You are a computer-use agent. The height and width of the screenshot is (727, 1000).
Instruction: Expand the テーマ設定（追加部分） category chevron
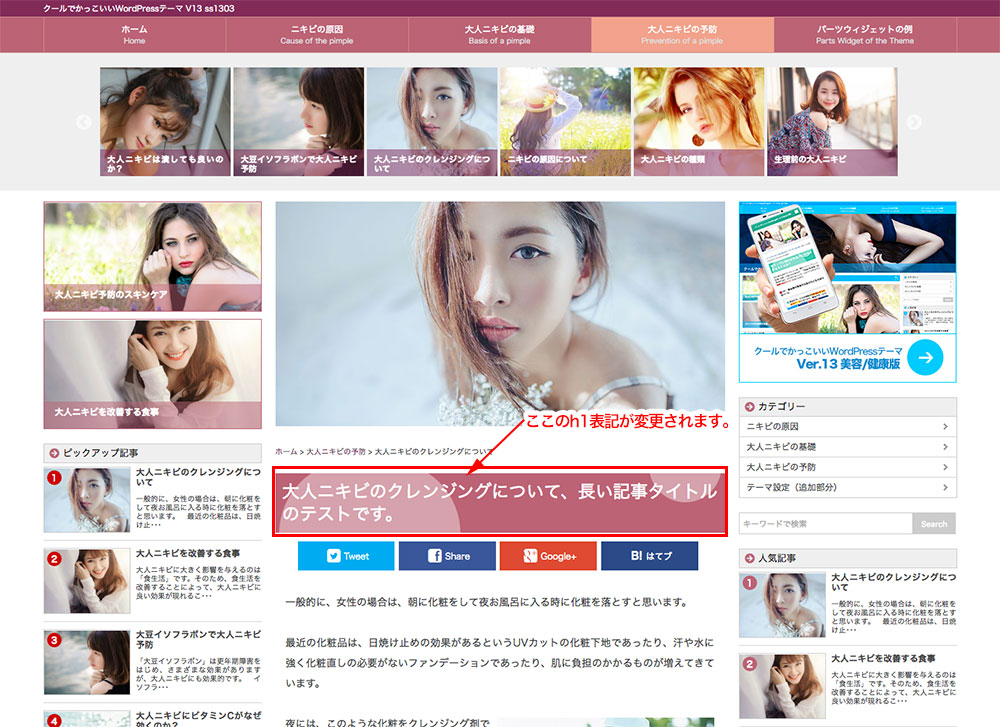click(945, 488)
